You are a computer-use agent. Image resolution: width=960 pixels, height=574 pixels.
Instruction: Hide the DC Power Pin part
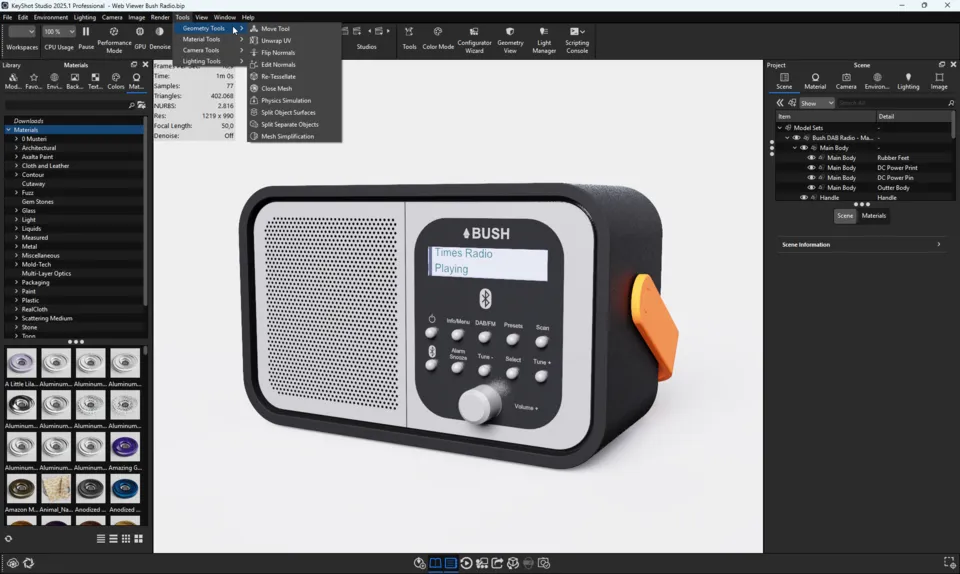[811, 177]
